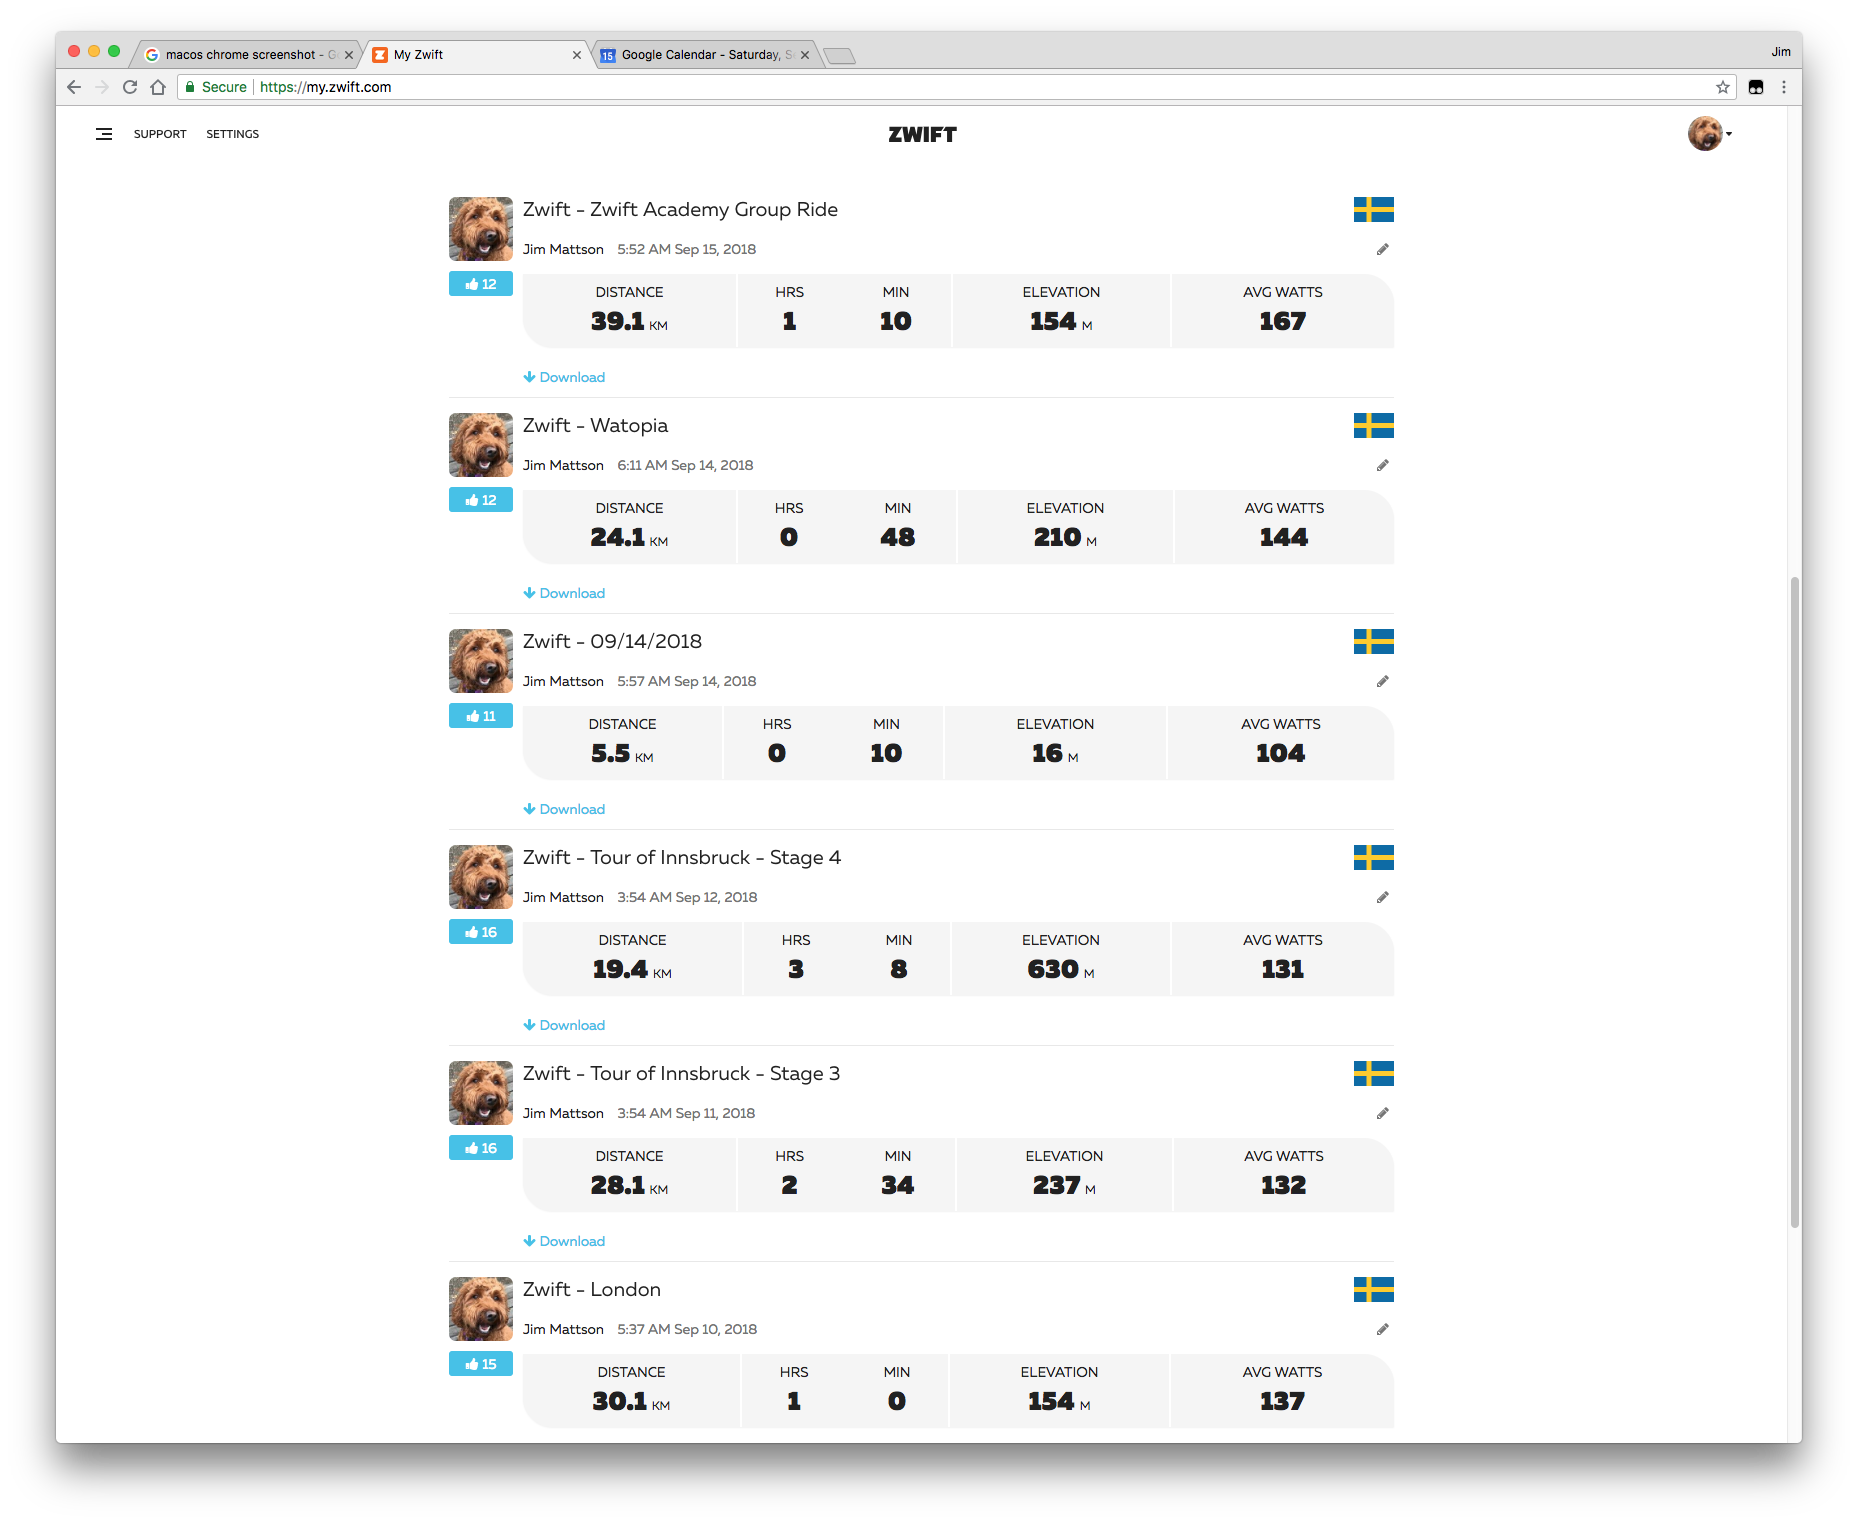Edit the Tour of Innsbruck Stage 3 activity
This screenshot has height=1523, width=1858.
click(1383, 1113)
